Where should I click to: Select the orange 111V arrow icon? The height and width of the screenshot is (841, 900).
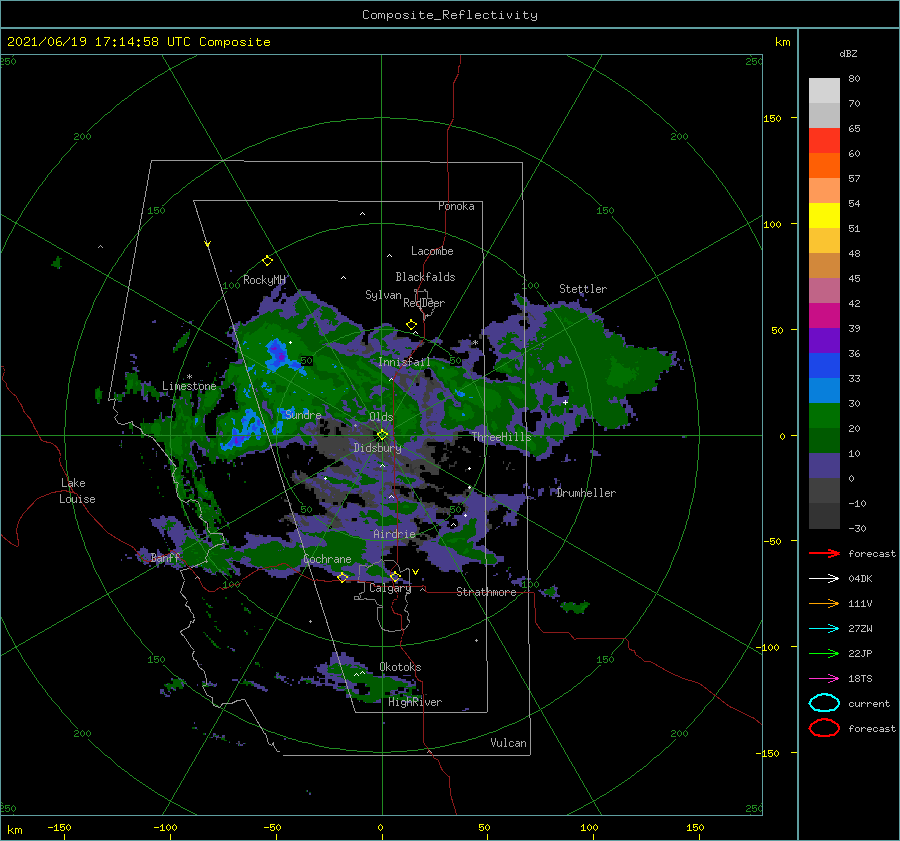click(824, 603)
